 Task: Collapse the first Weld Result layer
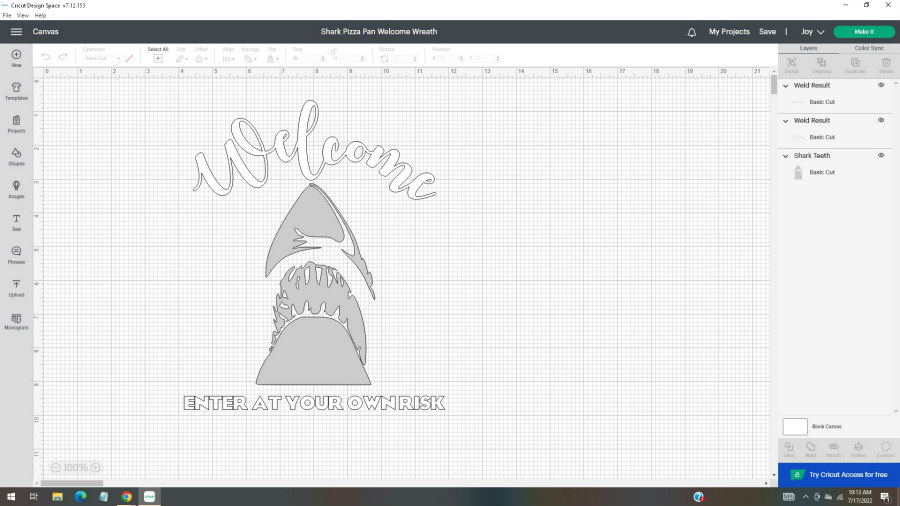coord(786,86)
